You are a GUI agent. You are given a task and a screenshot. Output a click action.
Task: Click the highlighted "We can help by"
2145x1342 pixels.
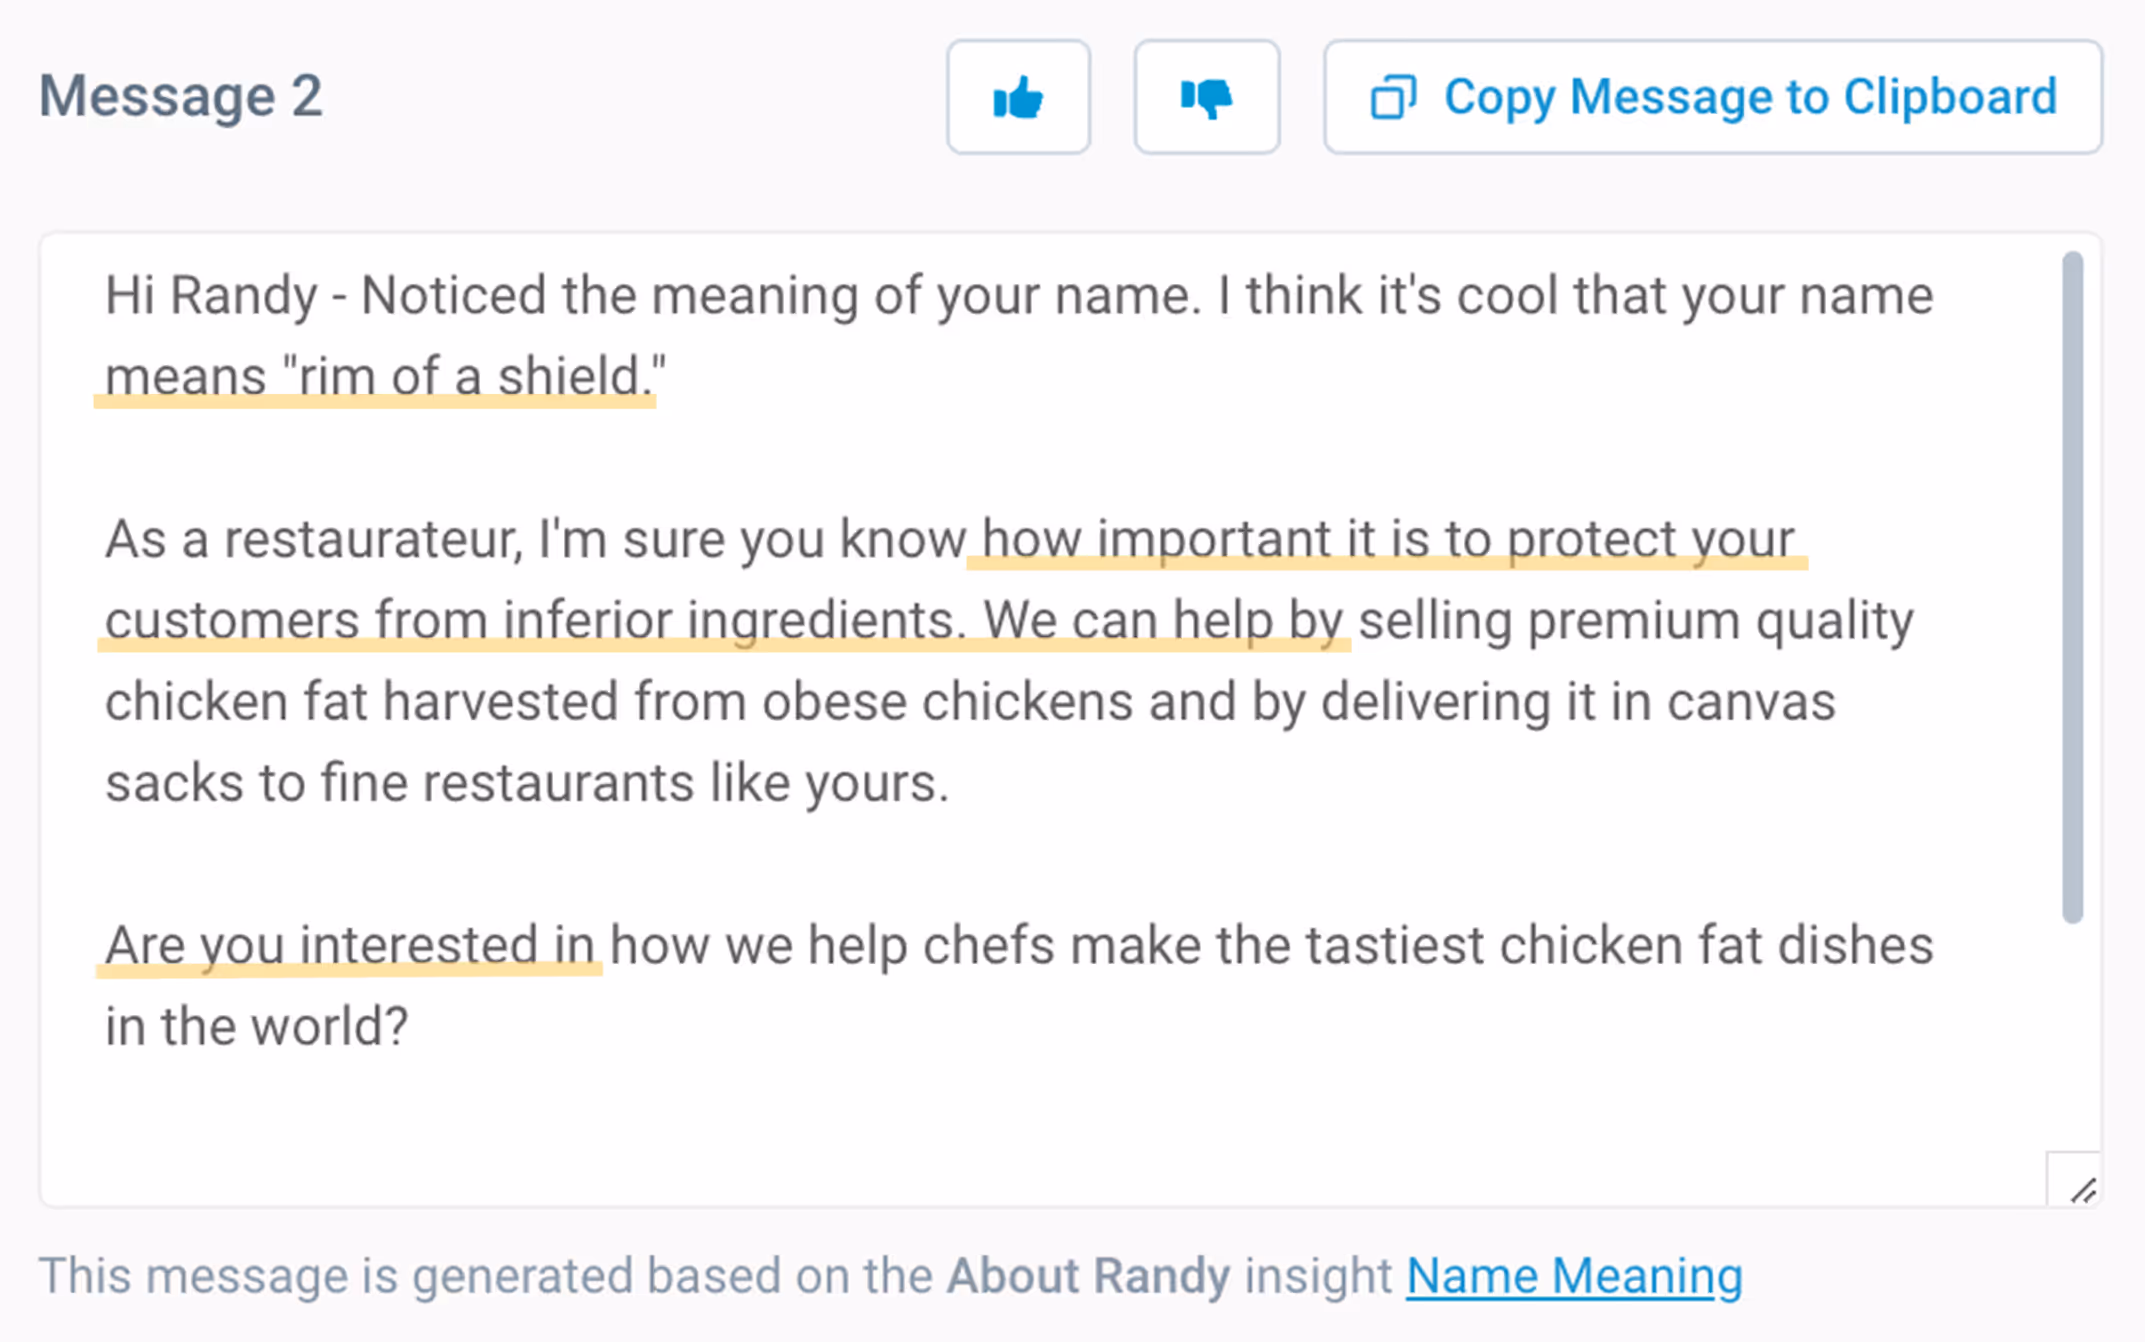pos(1163,621)
